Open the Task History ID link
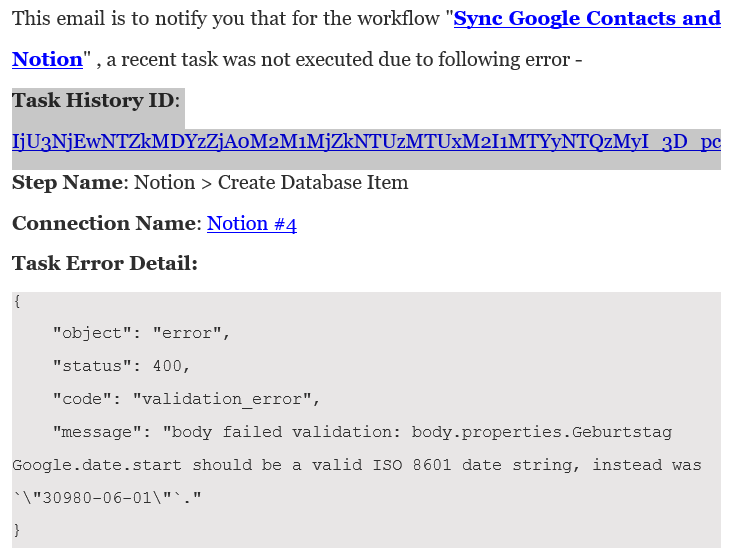This screenshot has width=729, height=548. [x=366, y=142]
